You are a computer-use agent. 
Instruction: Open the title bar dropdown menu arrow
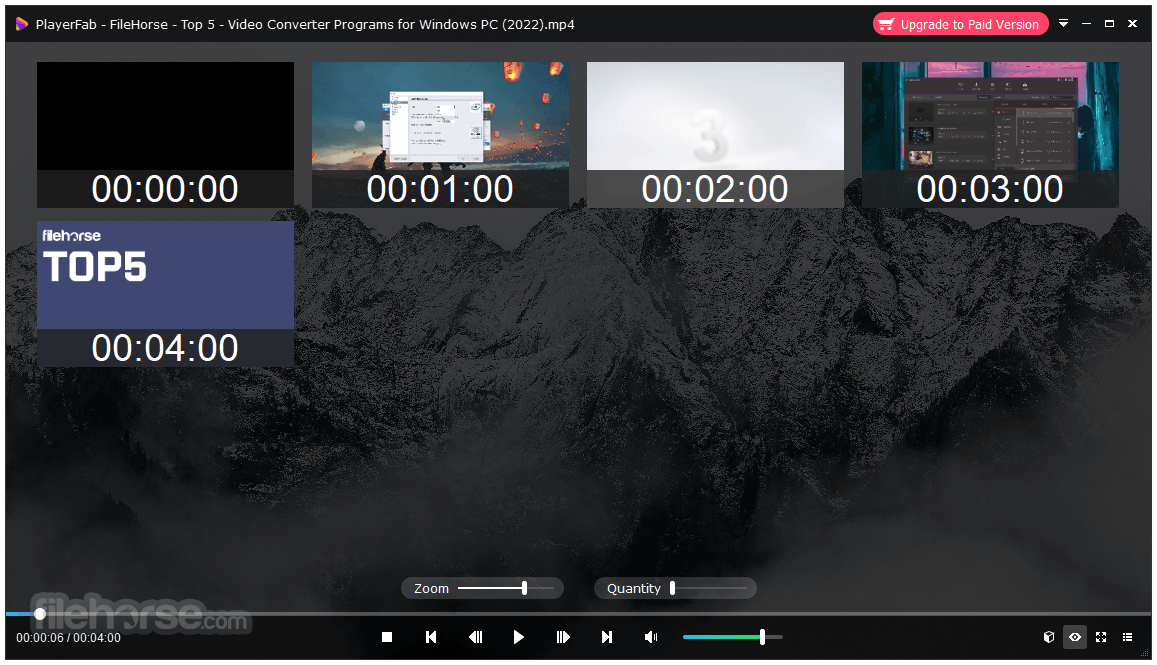1063,24
